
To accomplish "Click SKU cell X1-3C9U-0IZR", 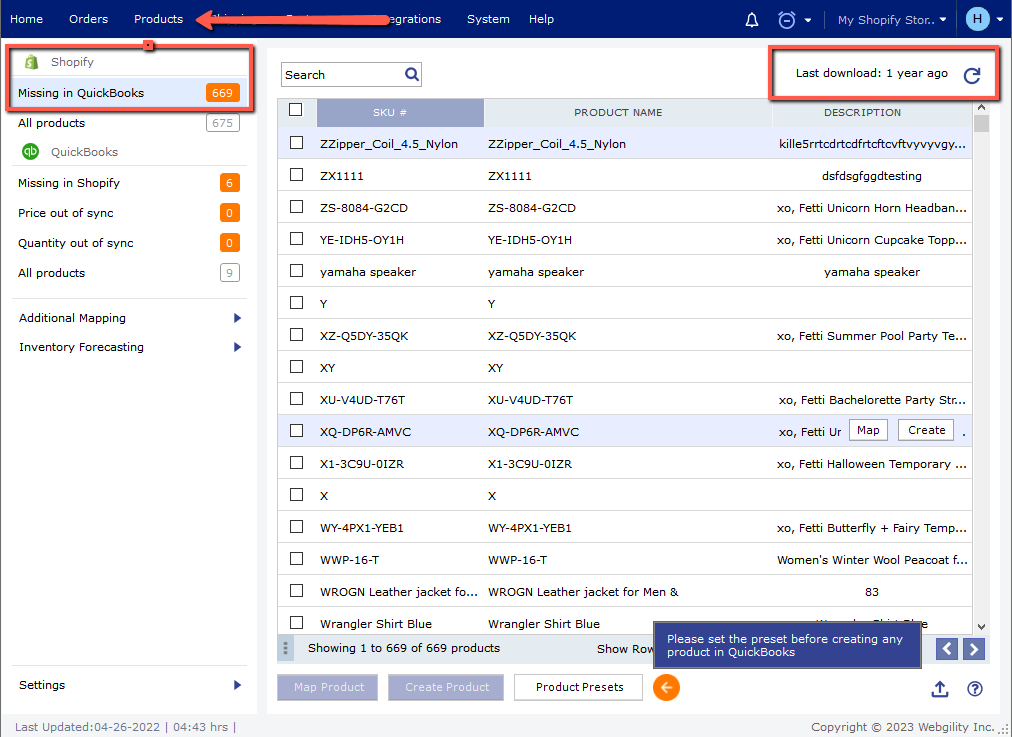I will 361,464.
